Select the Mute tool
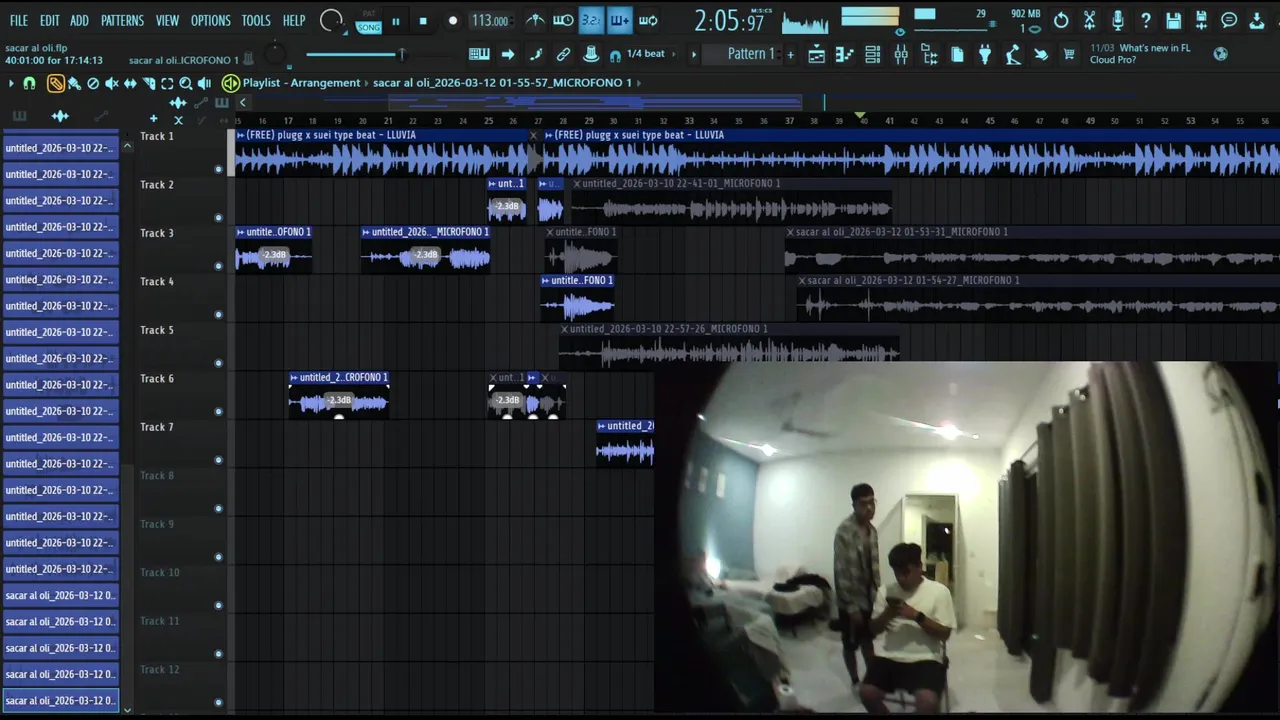The height and width of the screenshot is (720, 1280). tap(112, 83)
